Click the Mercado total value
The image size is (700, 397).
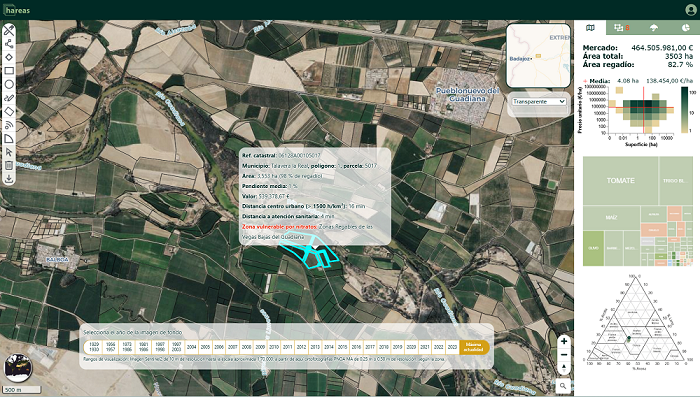click(662, 48)
